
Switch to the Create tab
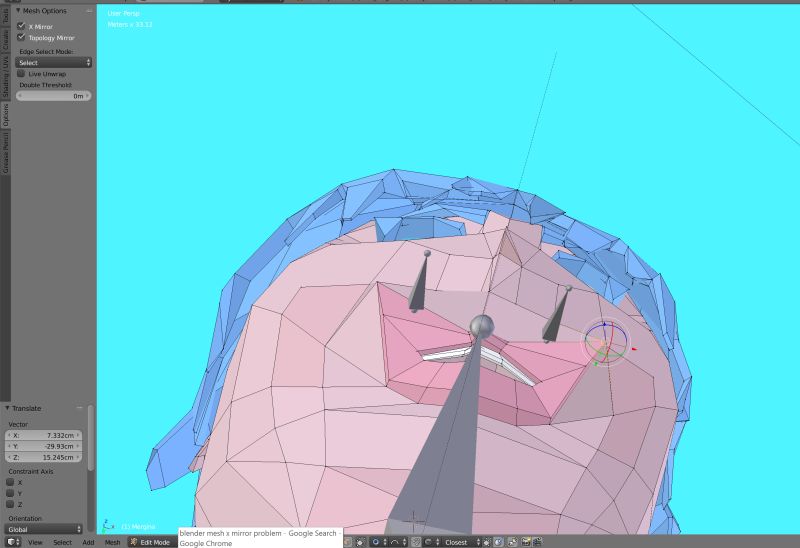click(5, 40)
